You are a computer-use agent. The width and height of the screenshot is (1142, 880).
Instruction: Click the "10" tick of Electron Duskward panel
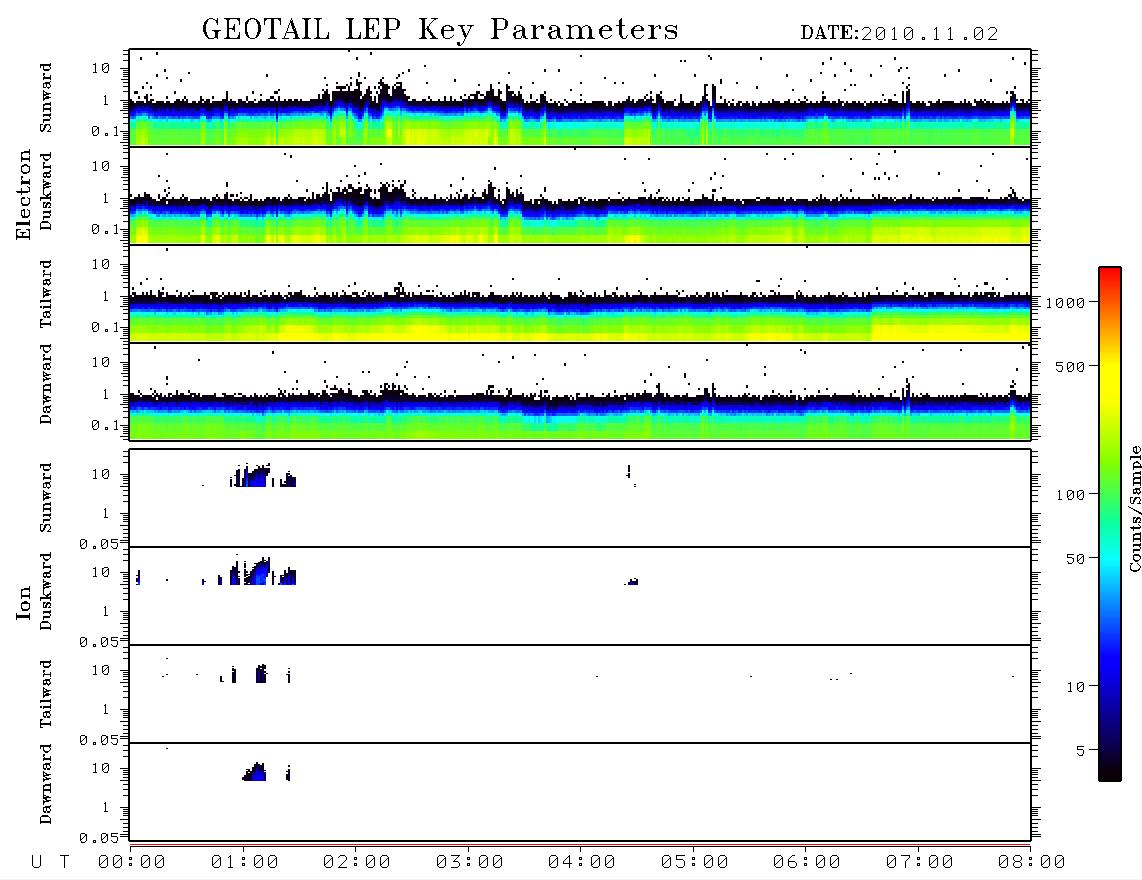101,166
